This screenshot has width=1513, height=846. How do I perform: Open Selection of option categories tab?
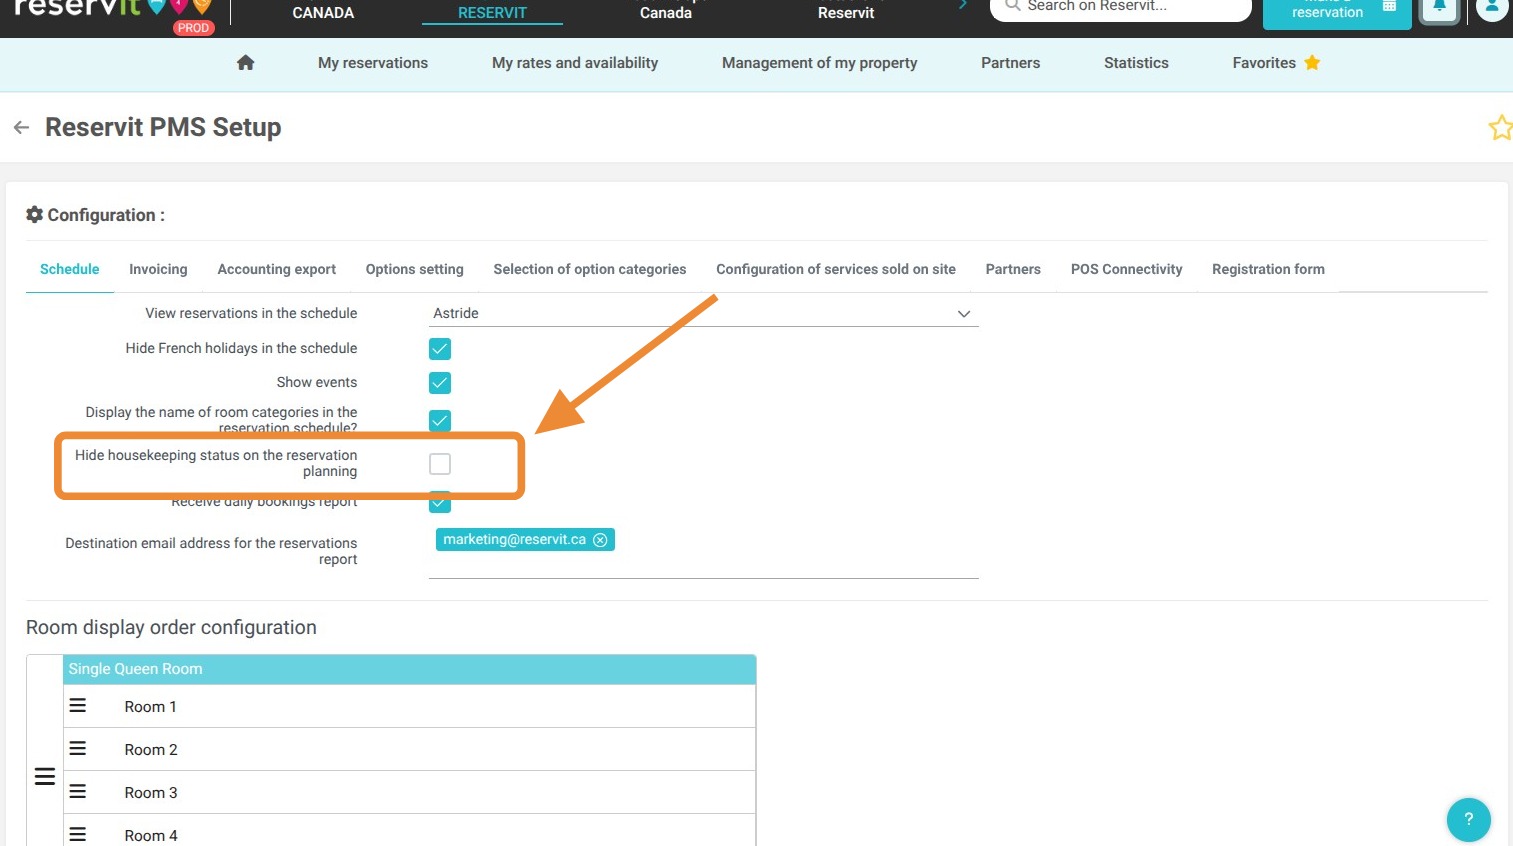[590, 269]
